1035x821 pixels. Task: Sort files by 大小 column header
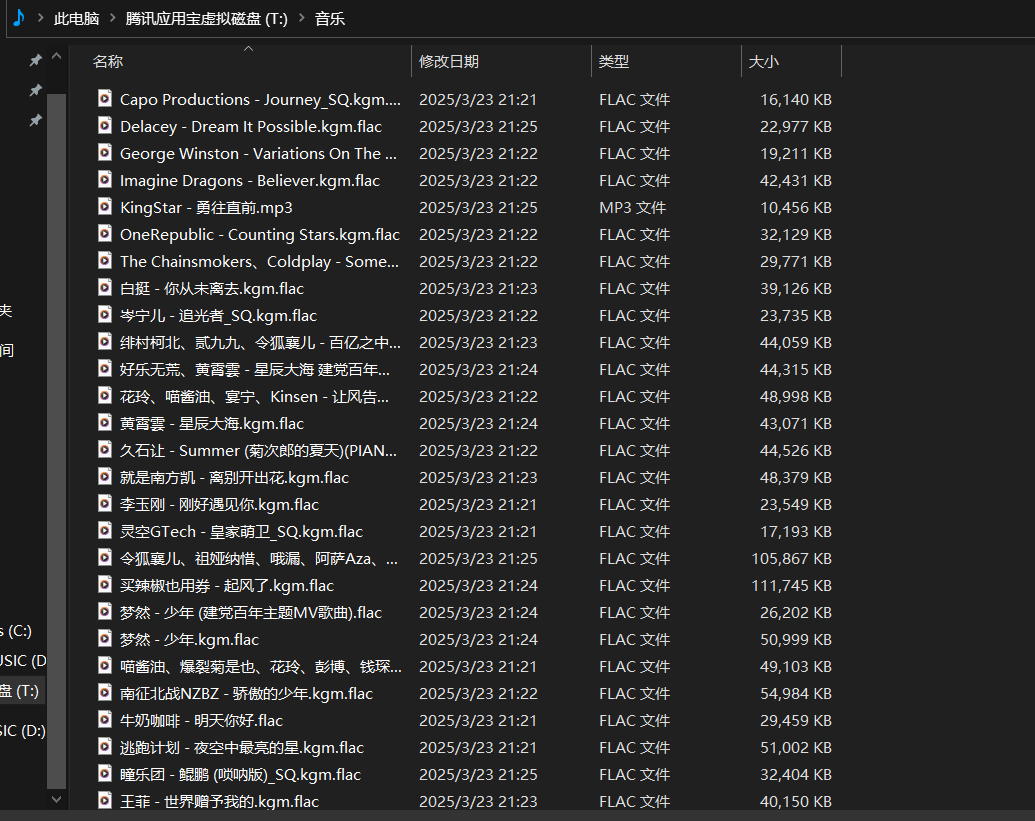pos(764,61)
